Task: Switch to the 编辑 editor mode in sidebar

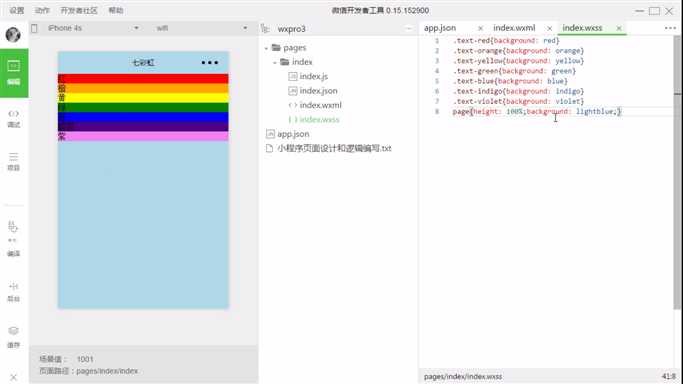Action: pos(14,73)
